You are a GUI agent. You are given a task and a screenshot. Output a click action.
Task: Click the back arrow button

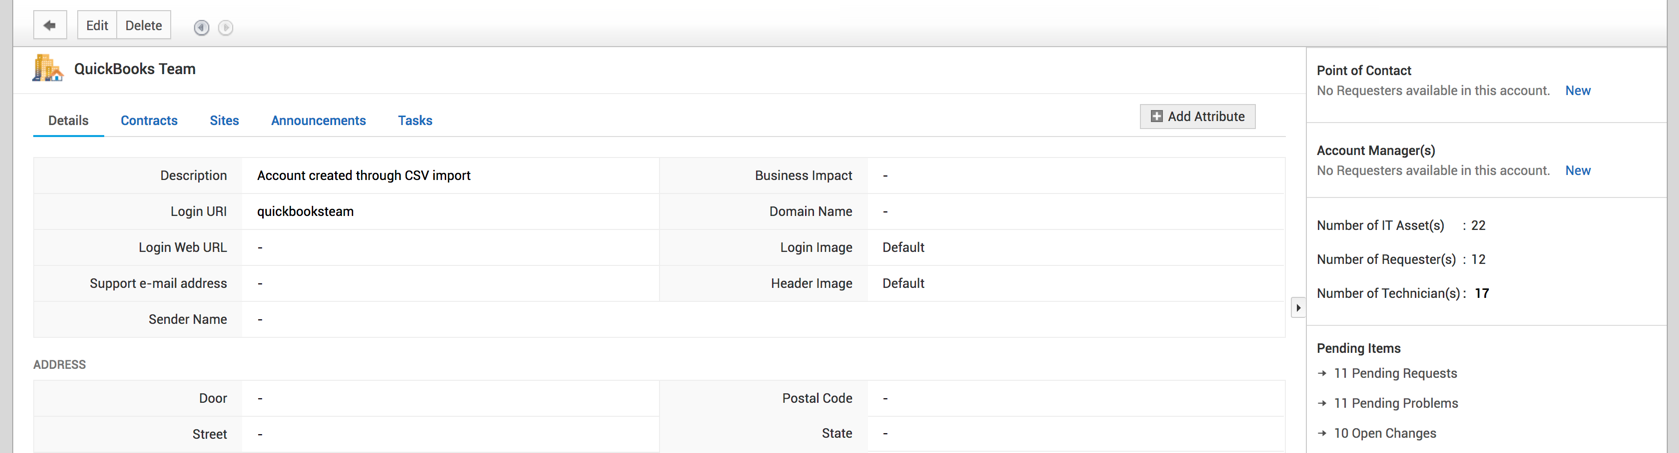pyautogui.click(x=49, y=26)
